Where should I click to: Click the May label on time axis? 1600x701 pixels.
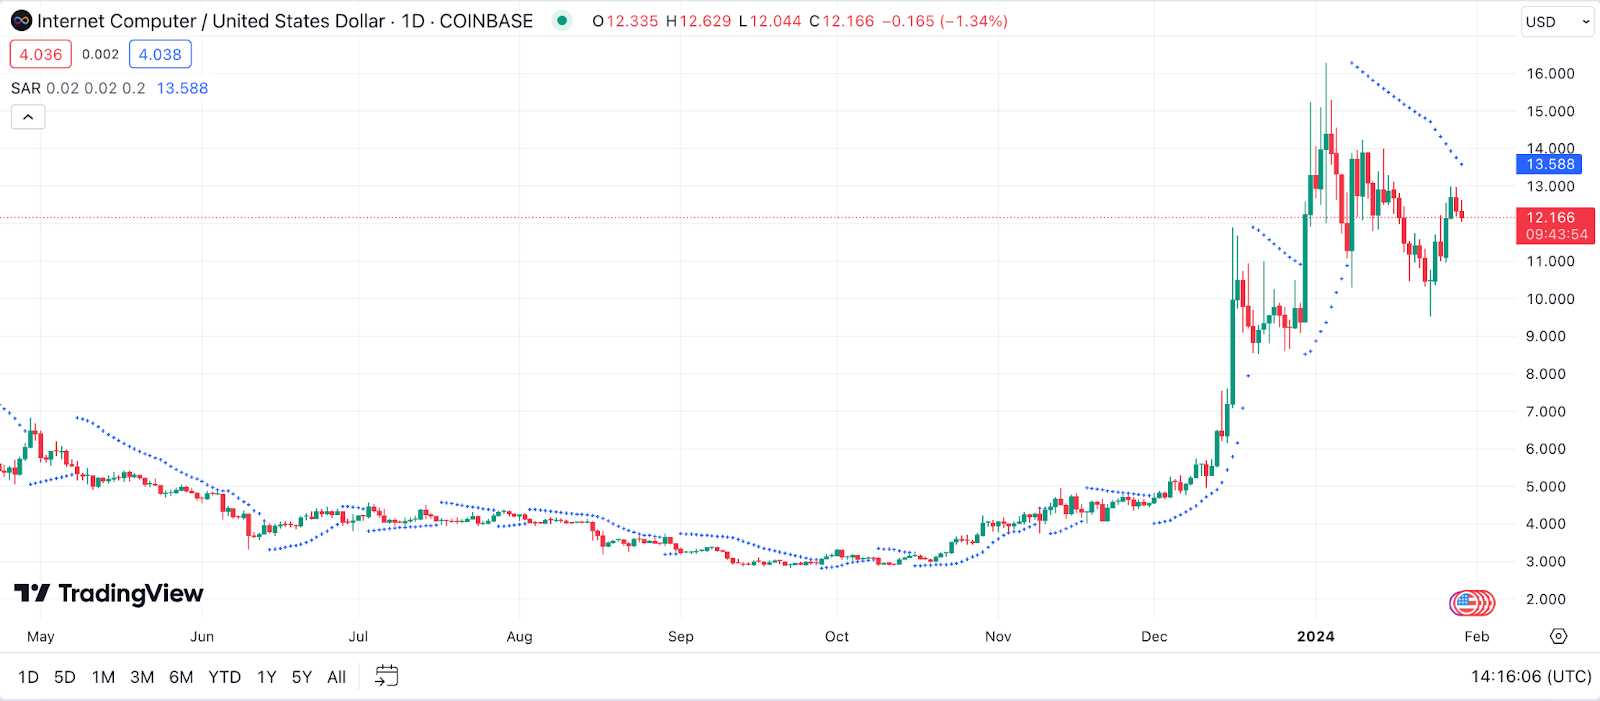click(x=41, y=636)
